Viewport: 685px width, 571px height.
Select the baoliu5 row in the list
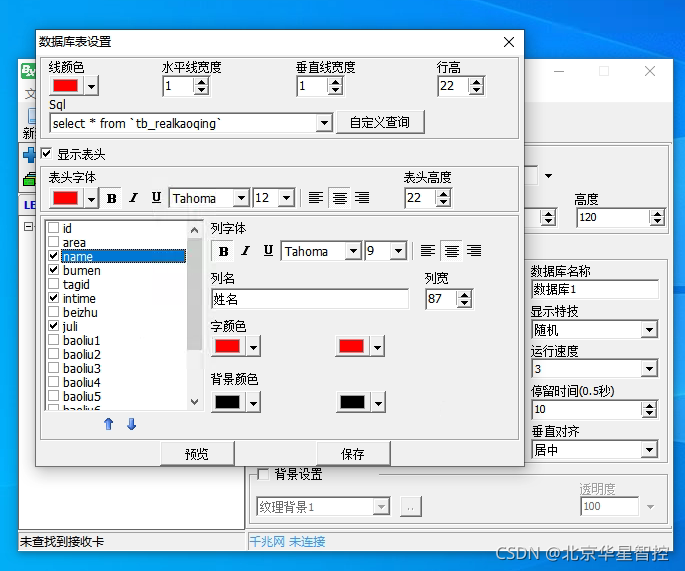(81, 396)
